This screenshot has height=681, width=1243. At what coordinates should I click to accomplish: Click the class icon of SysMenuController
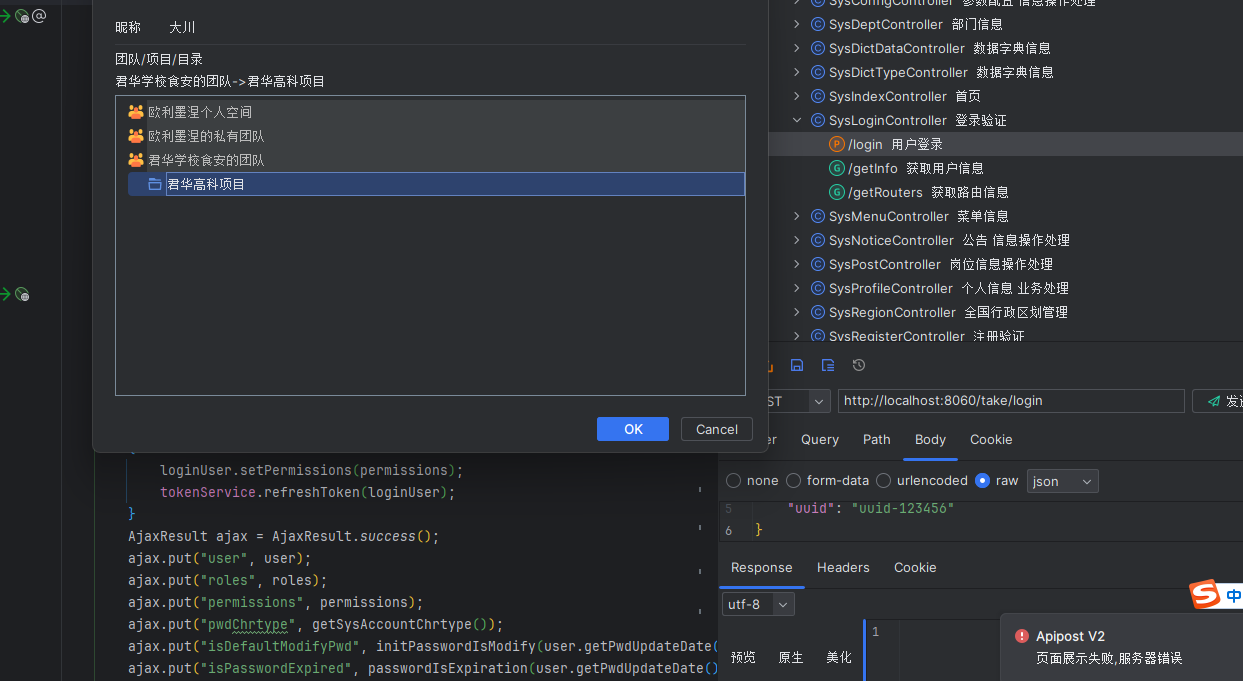click(818, 216)
